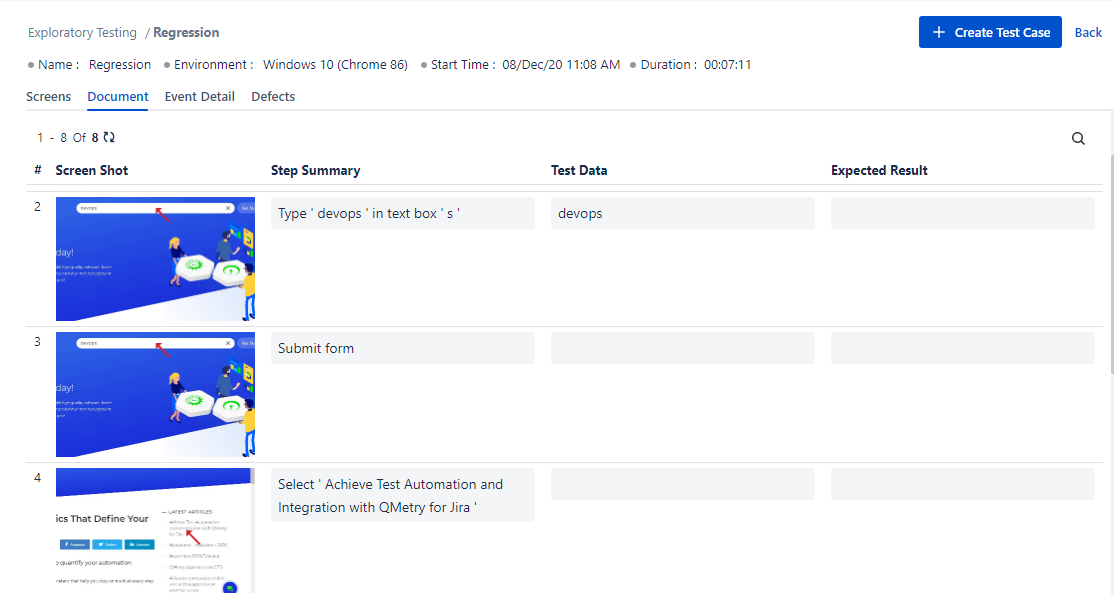1114x596 pixels.
Task: Edit the 'Submit form' step summary
Action: point(402,347)
